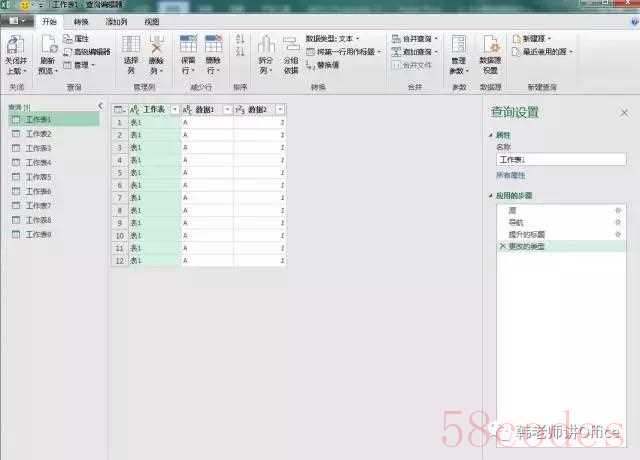The width and height of the screenshot is (640, 460).
Task: Click the 所有属性 (All Properties) link
Action: click(510, 174)
